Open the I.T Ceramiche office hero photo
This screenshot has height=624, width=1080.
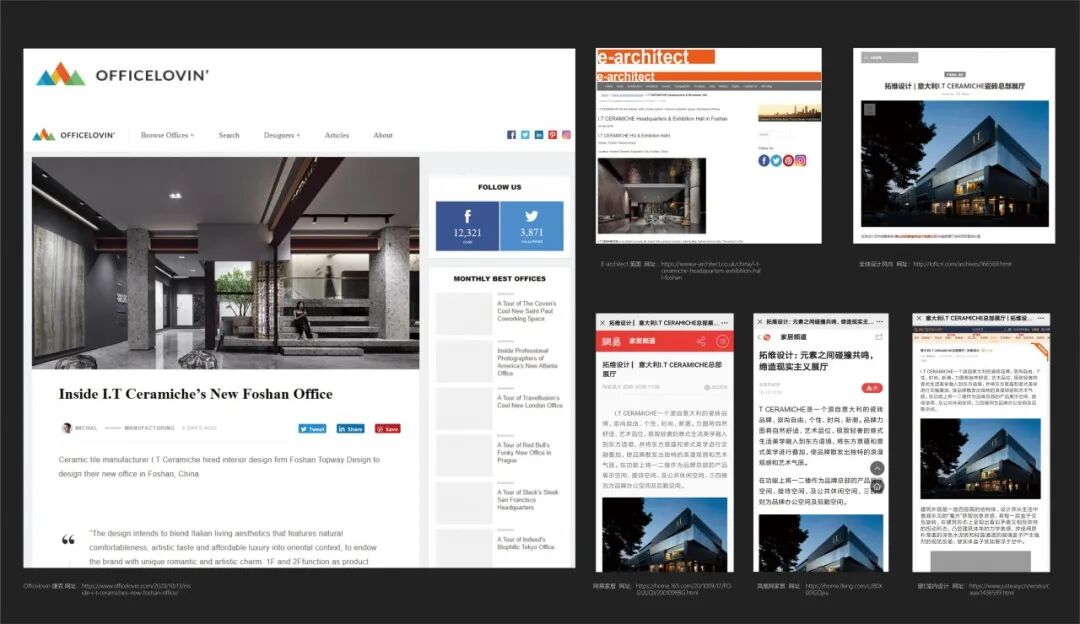[225, 262]
